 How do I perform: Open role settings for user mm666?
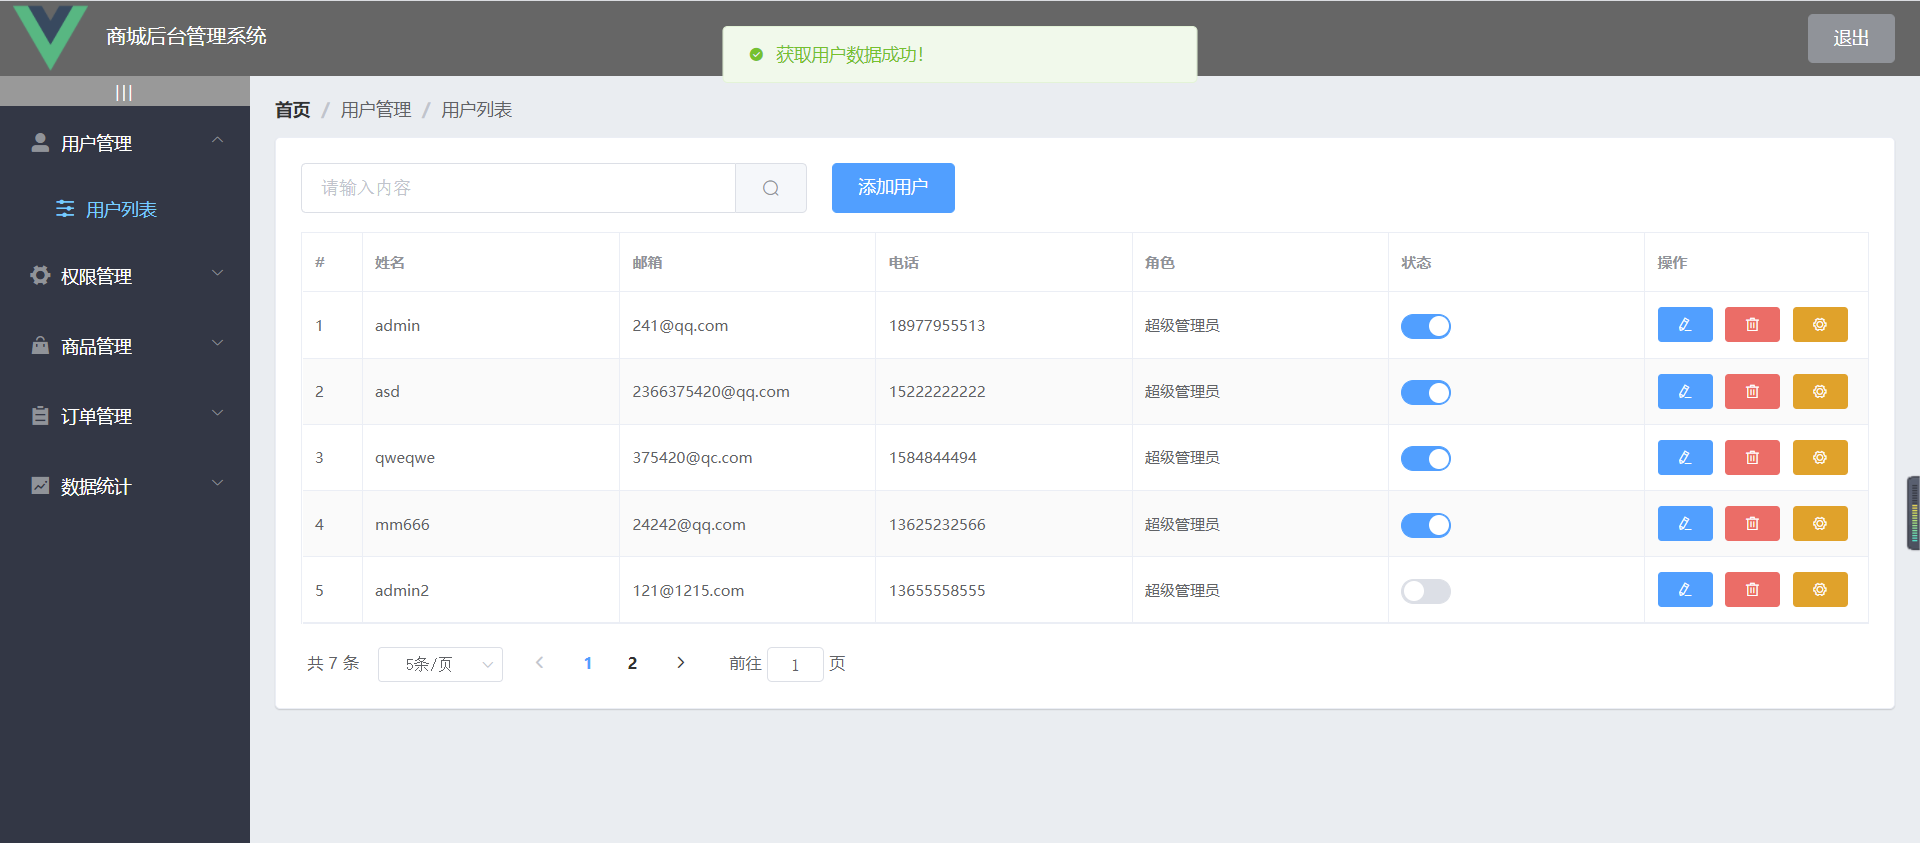(x=1820, y=524)
